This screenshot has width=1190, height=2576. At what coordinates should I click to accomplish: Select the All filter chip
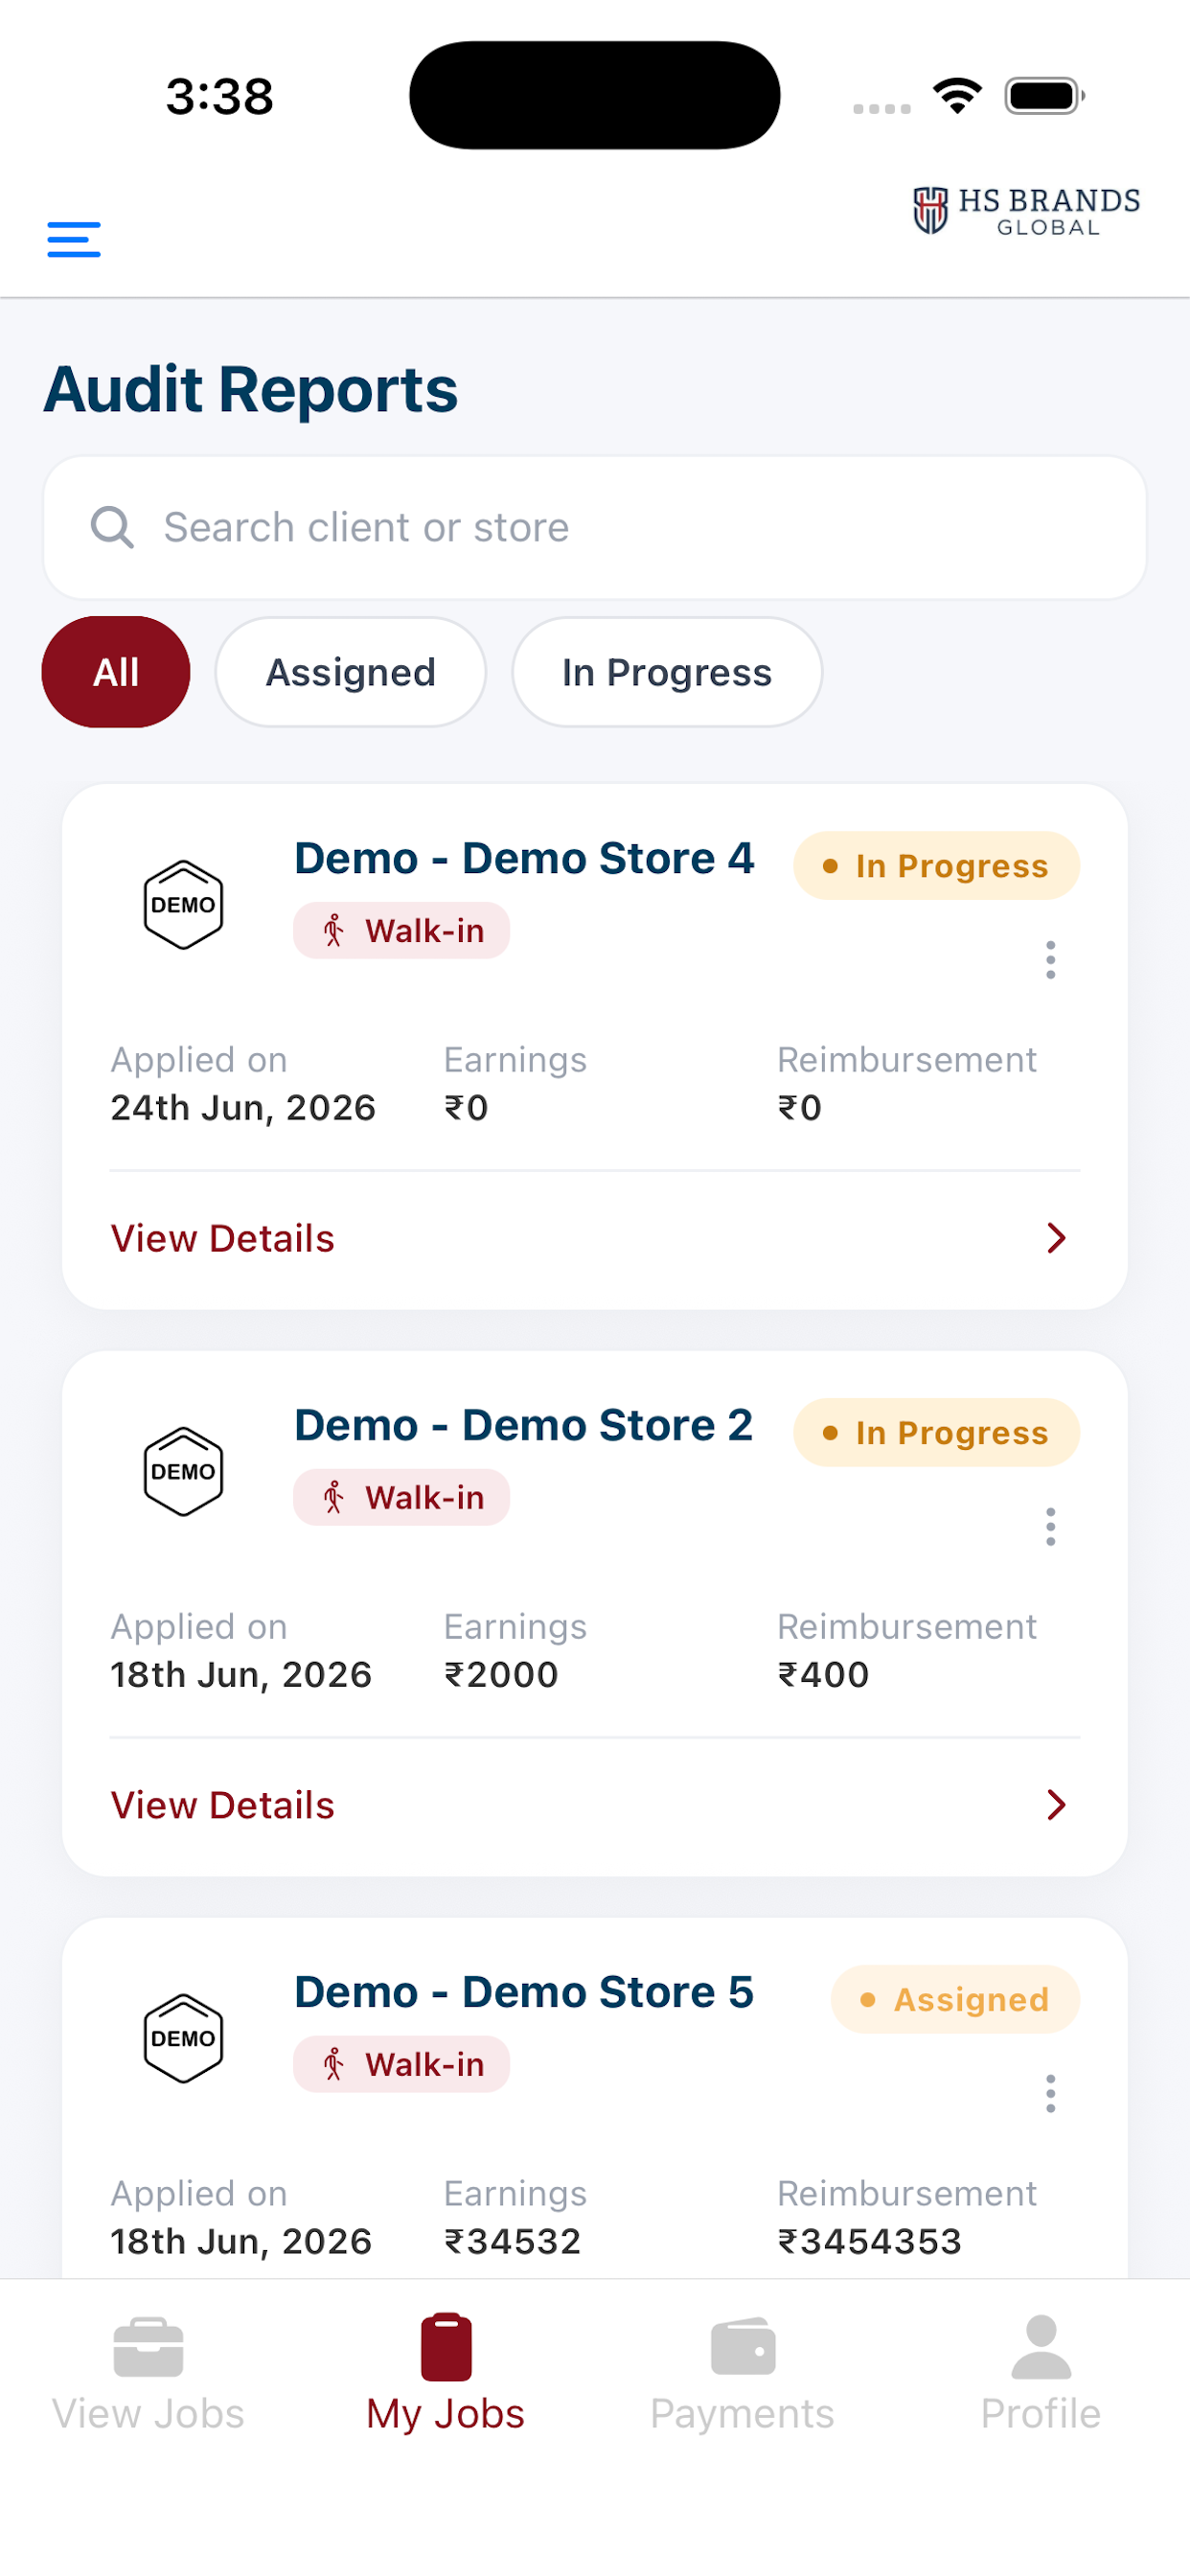click(116, 672)
